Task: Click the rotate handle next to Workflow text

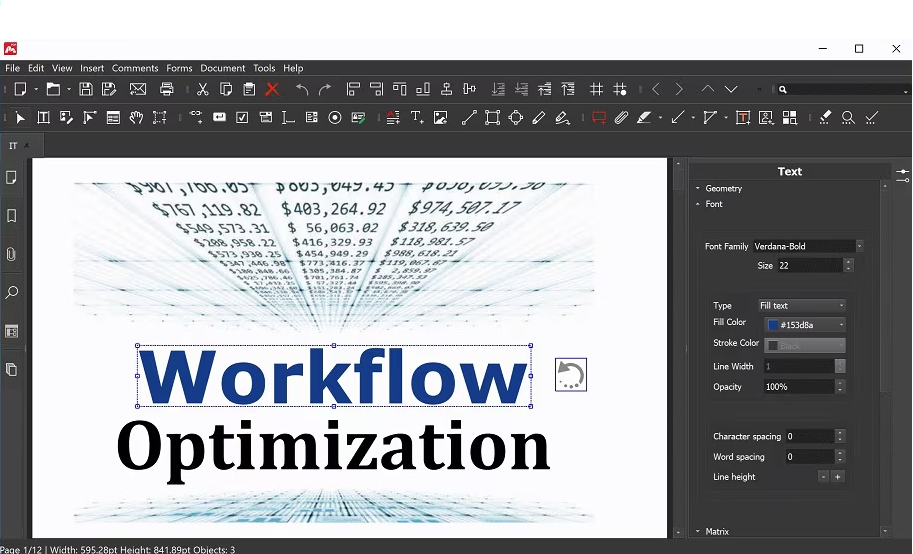Action: [x=571, y=375]
